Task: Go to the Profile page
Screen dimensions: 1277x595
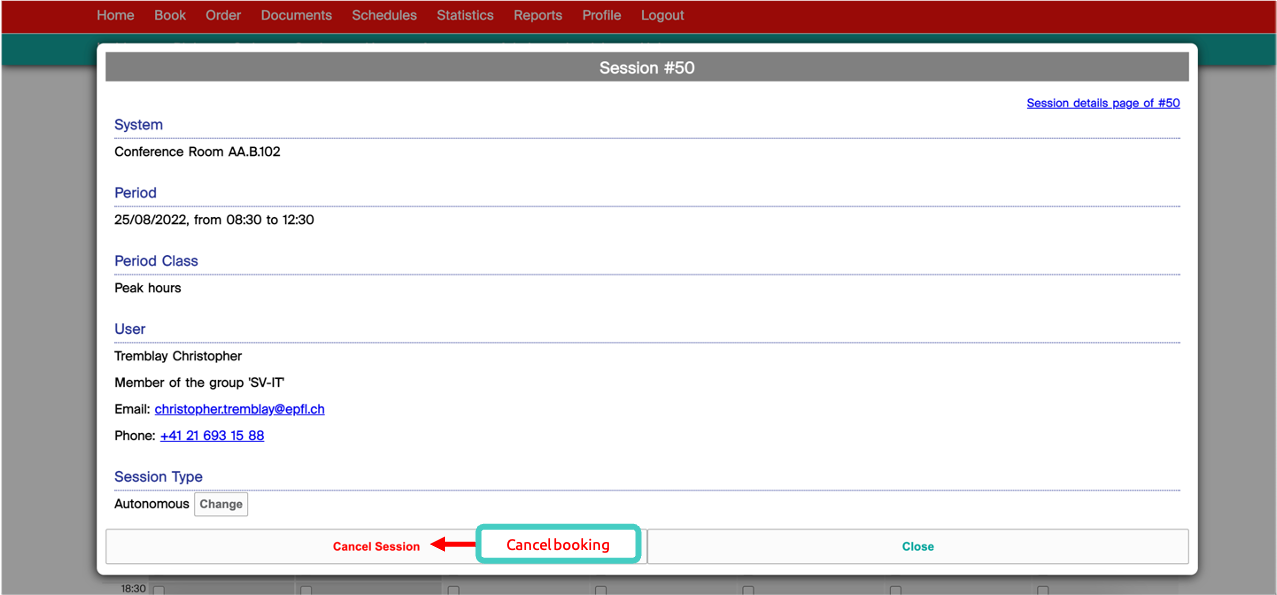Action: [601, 15]
